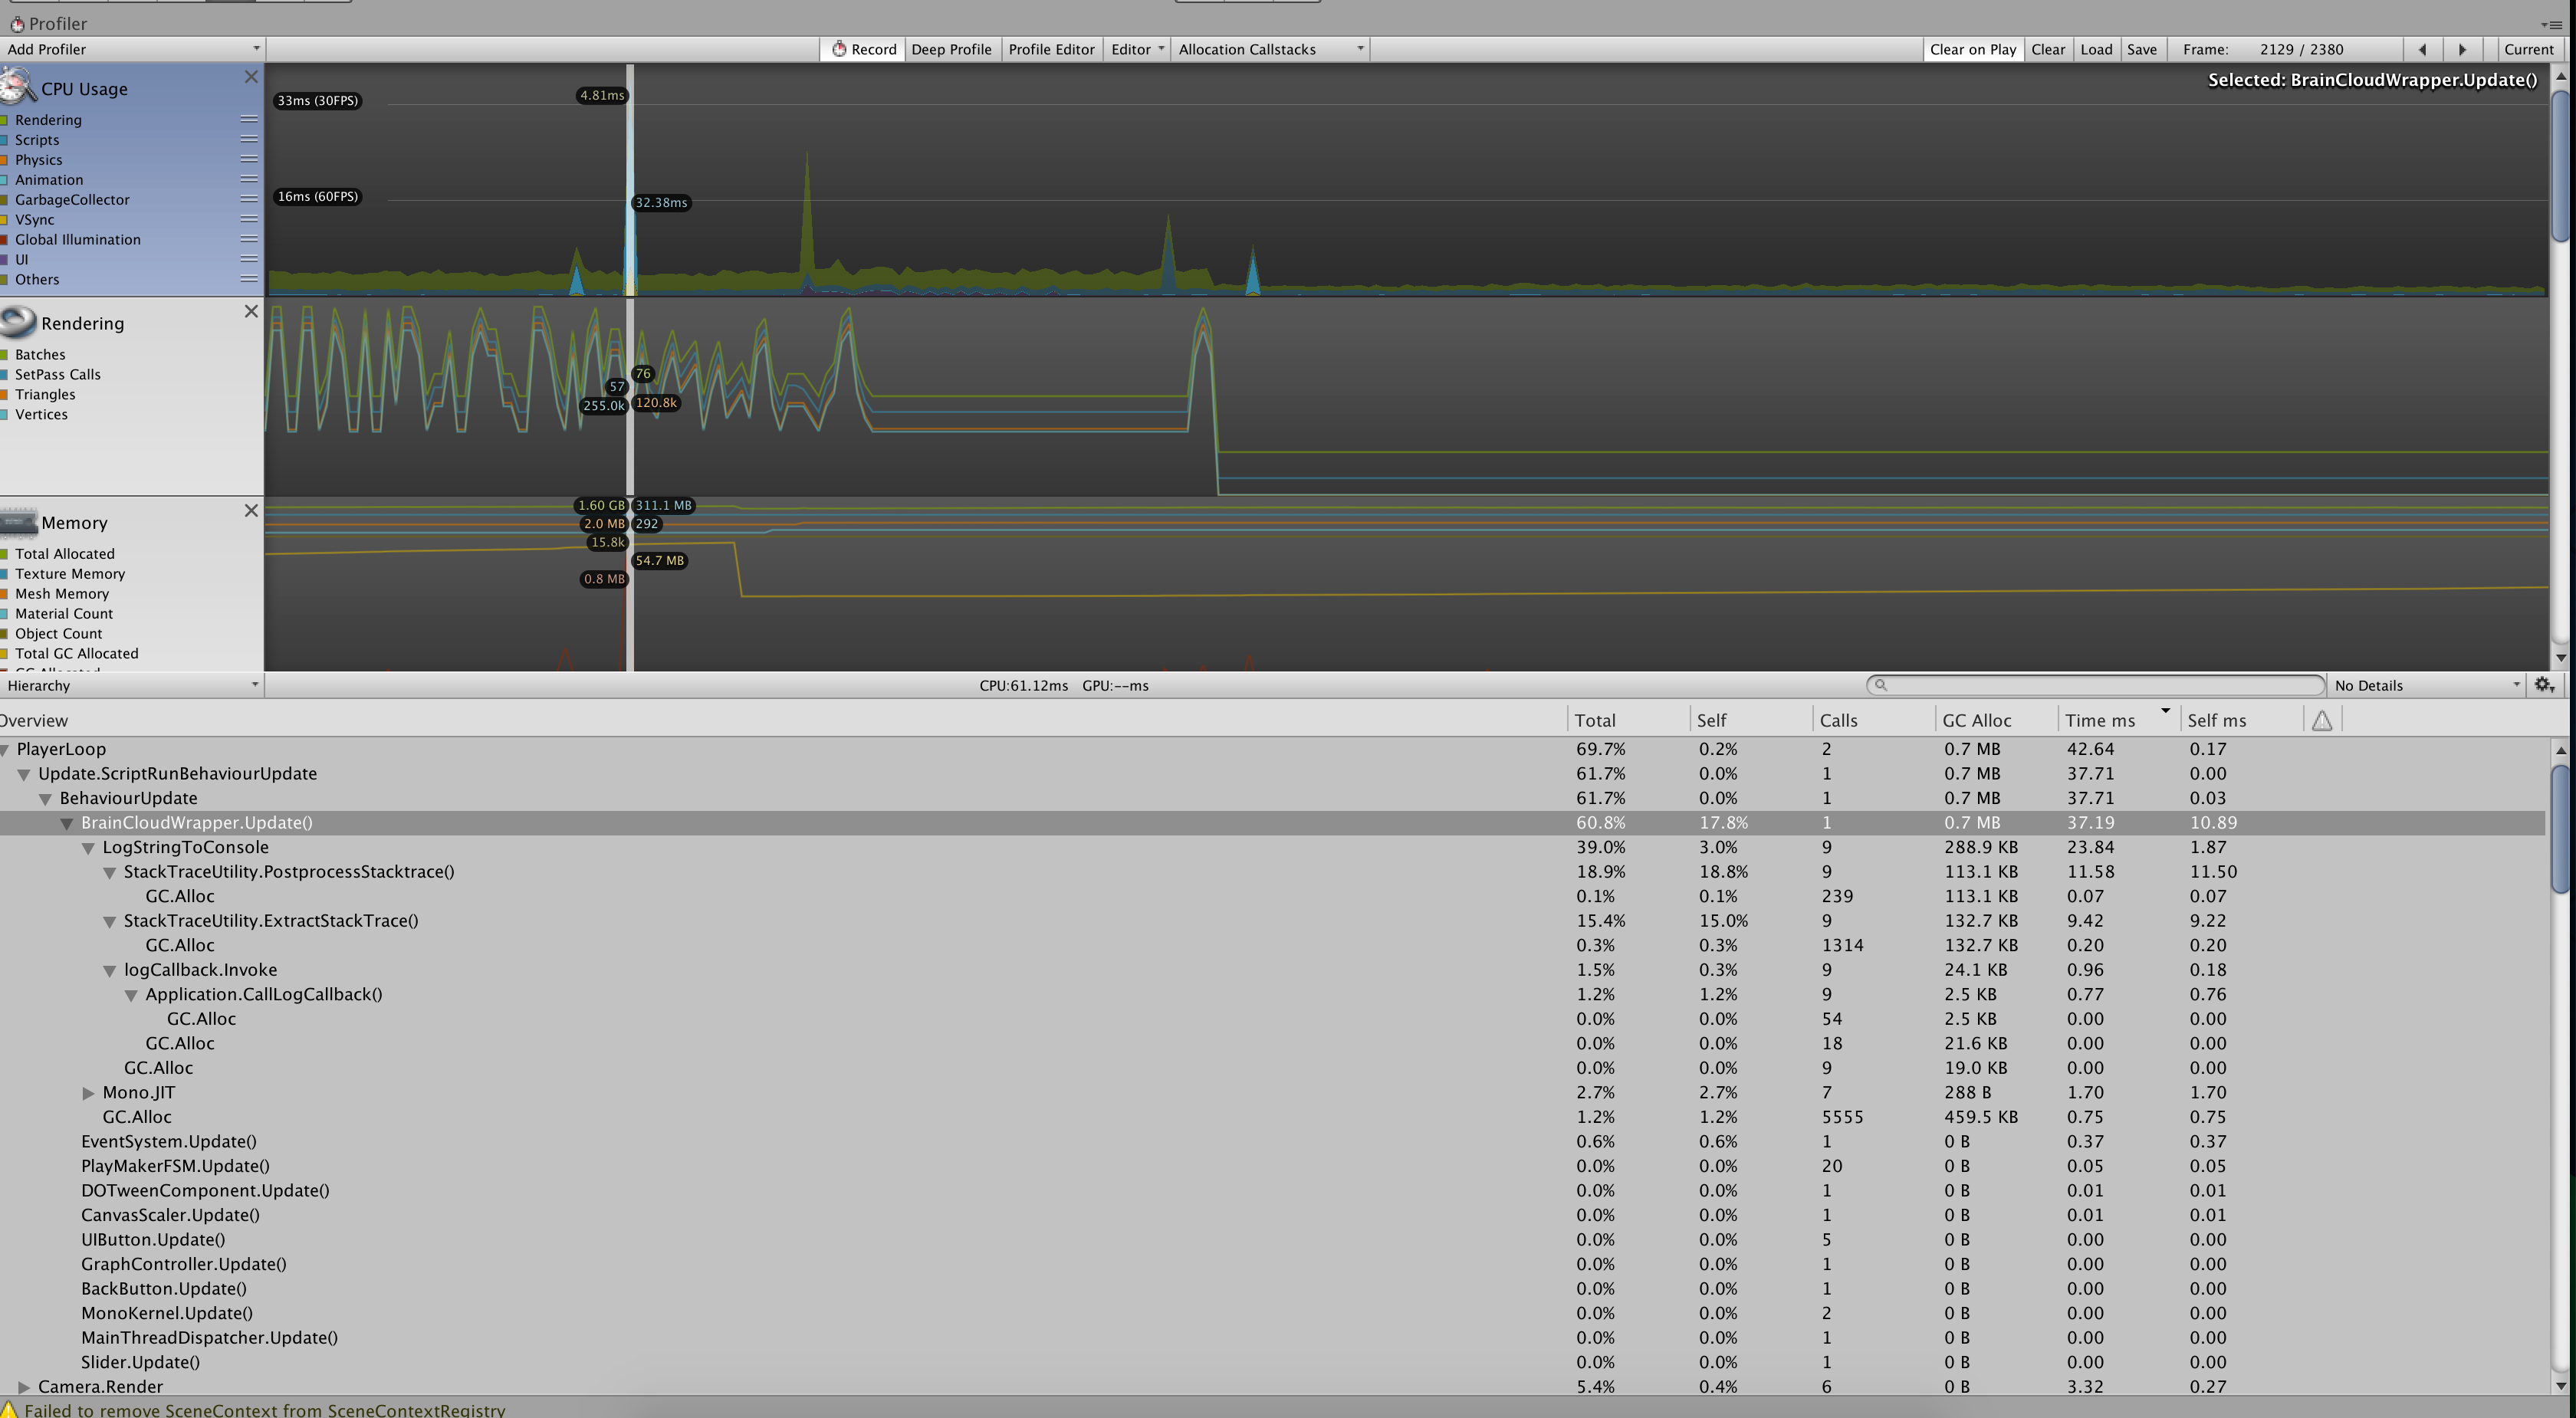2576x1418 pixels.
Task: Open the Add Profiler dropdown
Action: pos(130,48)
